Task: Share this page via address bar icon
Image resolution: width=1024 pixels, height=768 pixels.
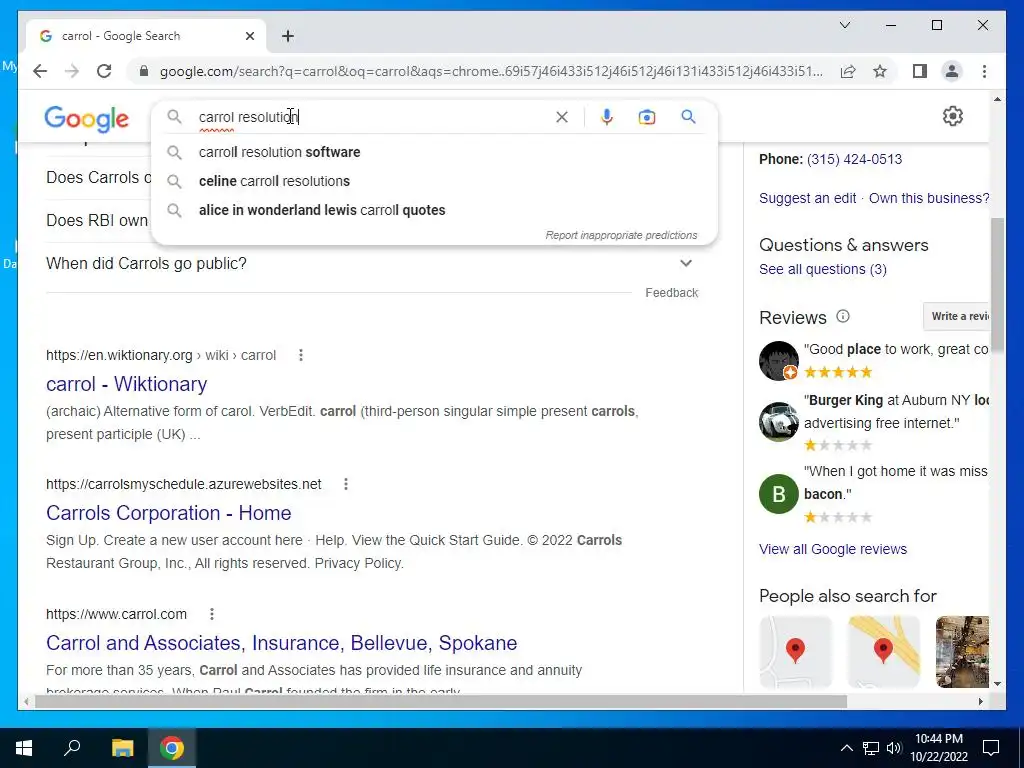Action: click(848, 71)
